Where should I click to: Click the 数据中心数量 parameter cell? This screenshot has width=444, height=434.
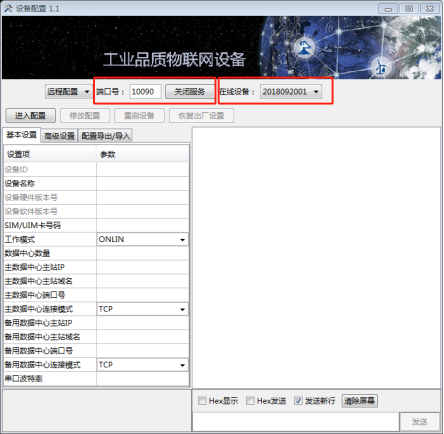tap(142, 253)
